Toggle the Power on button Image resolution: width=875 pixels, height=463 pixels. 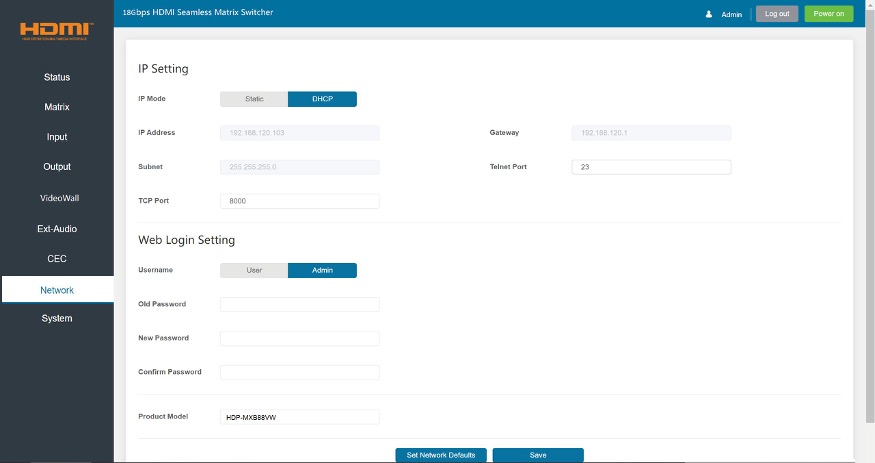(x=829, y=14)
